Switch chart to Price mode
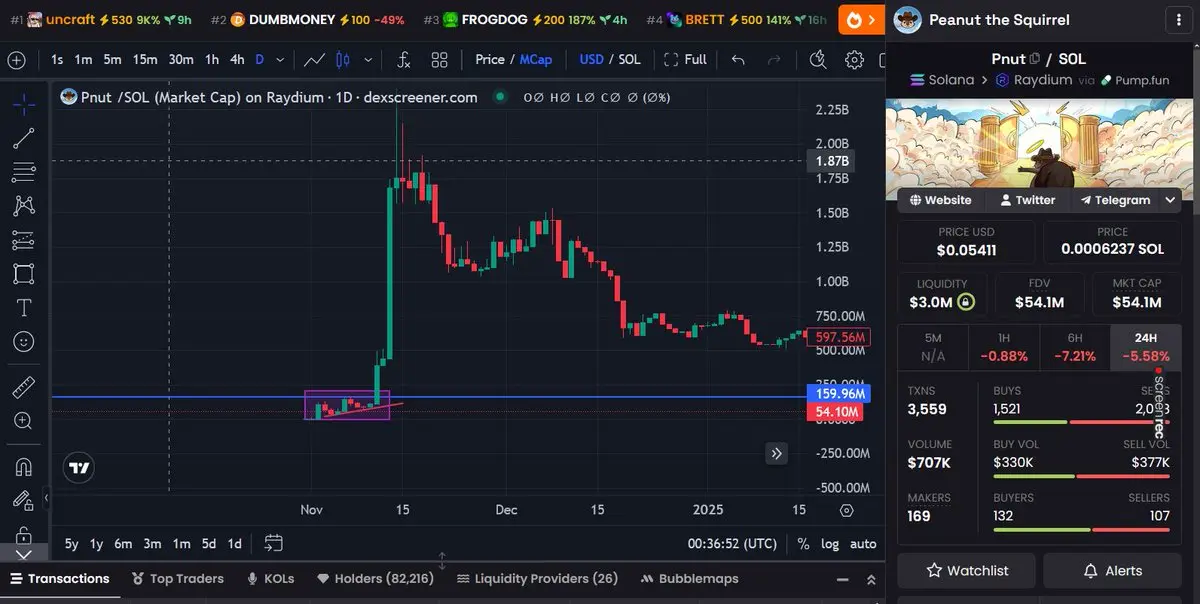This screenshot has height=604, width=1200. coord(490,60)
